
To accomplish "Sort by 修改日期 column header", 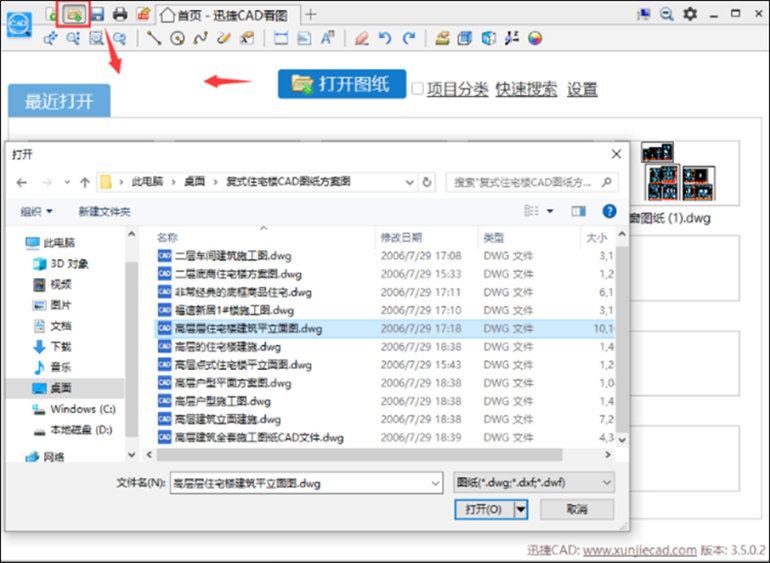I will click(x=426, y=238).
